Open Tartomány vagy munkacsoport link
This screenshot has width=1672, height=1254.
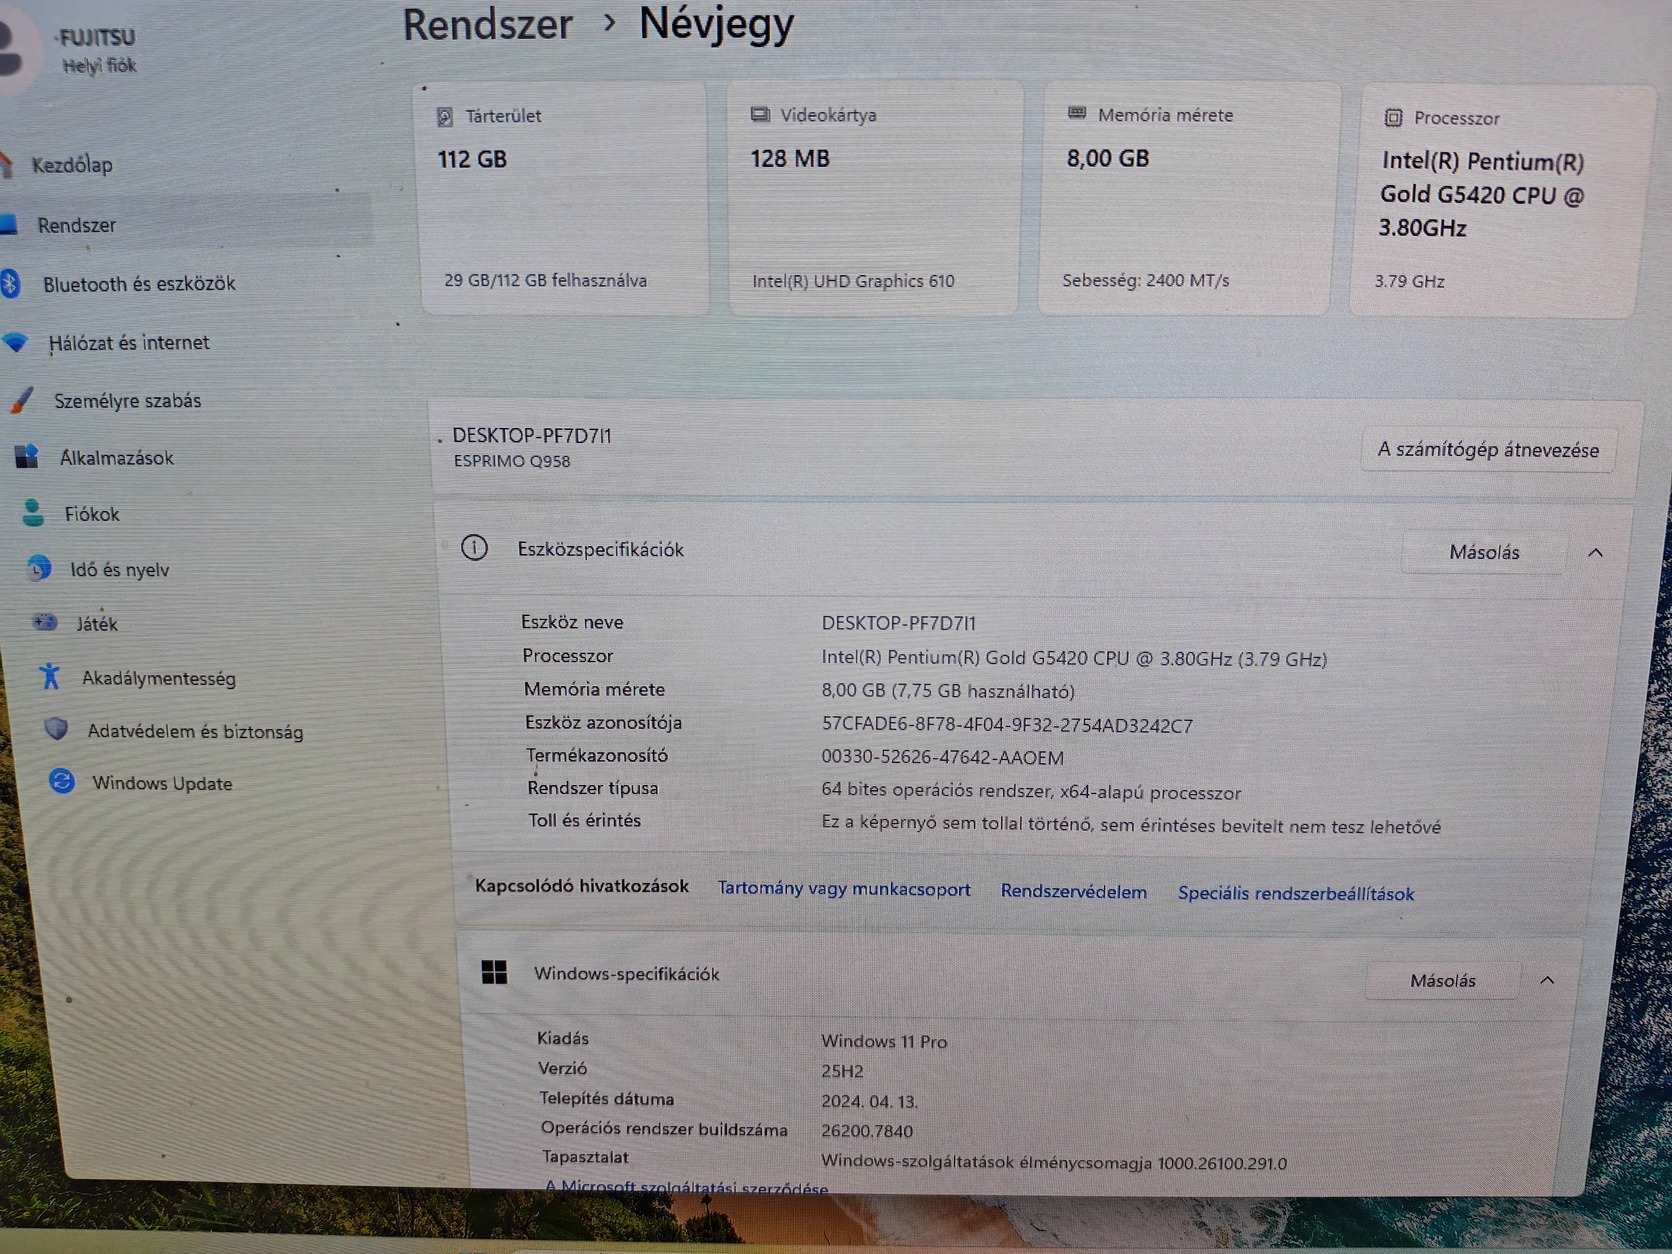pyautogui.click(x=844, y=889)
